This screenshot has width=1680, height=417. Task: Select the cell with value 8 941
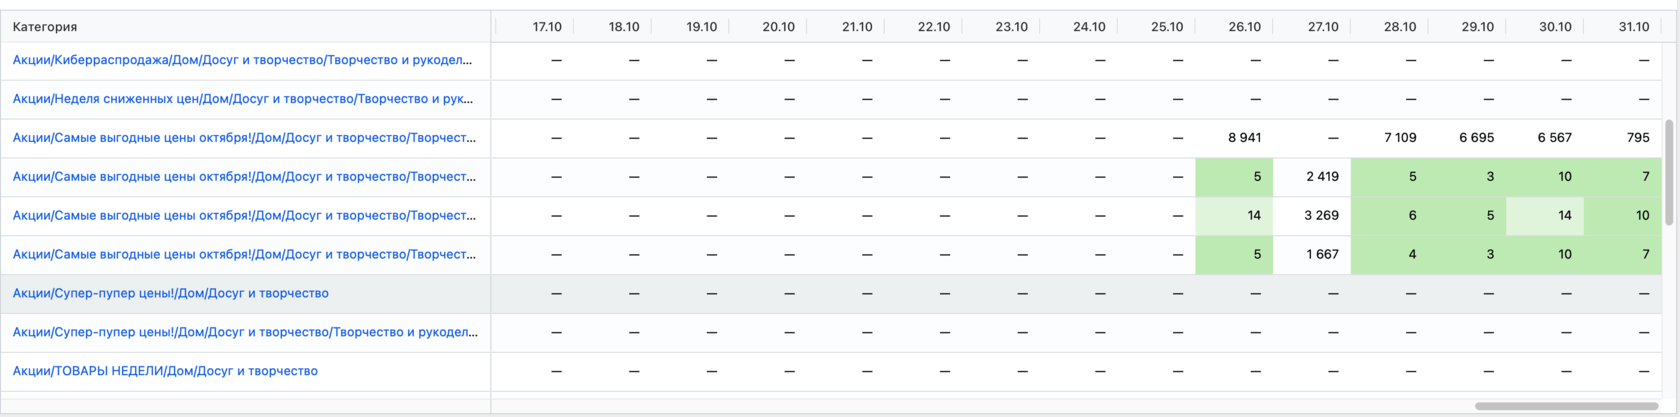[1244, 138]
